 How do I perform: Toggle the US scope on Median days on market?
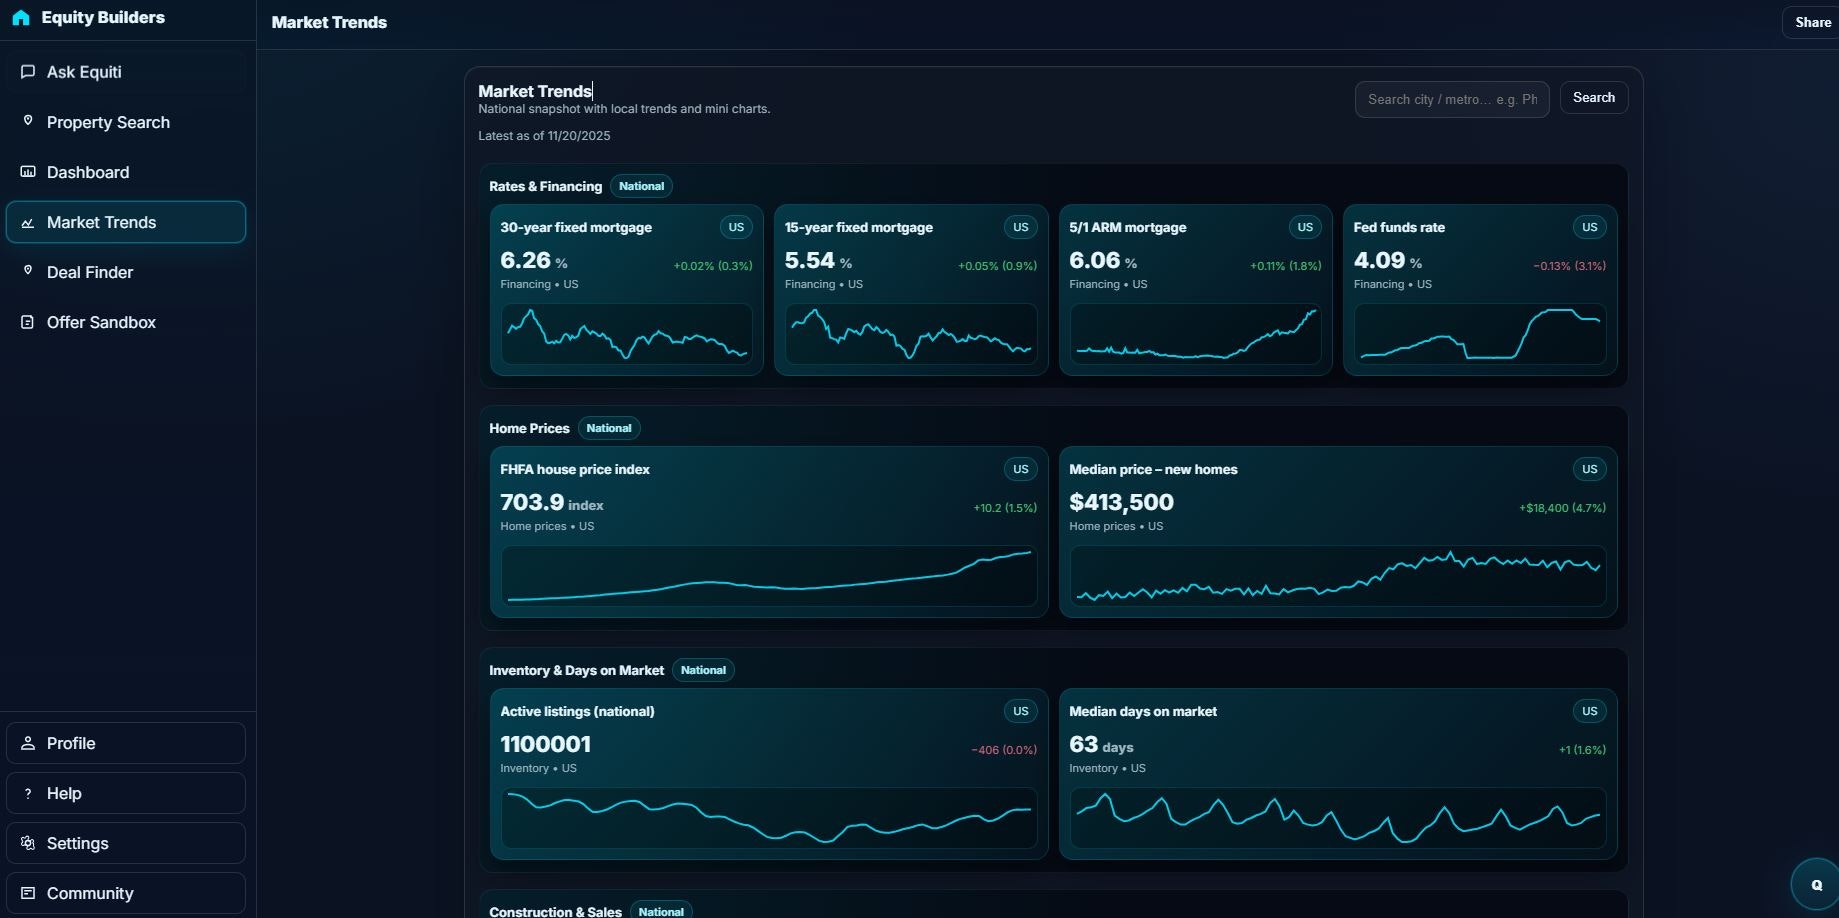pos(1589,711)
